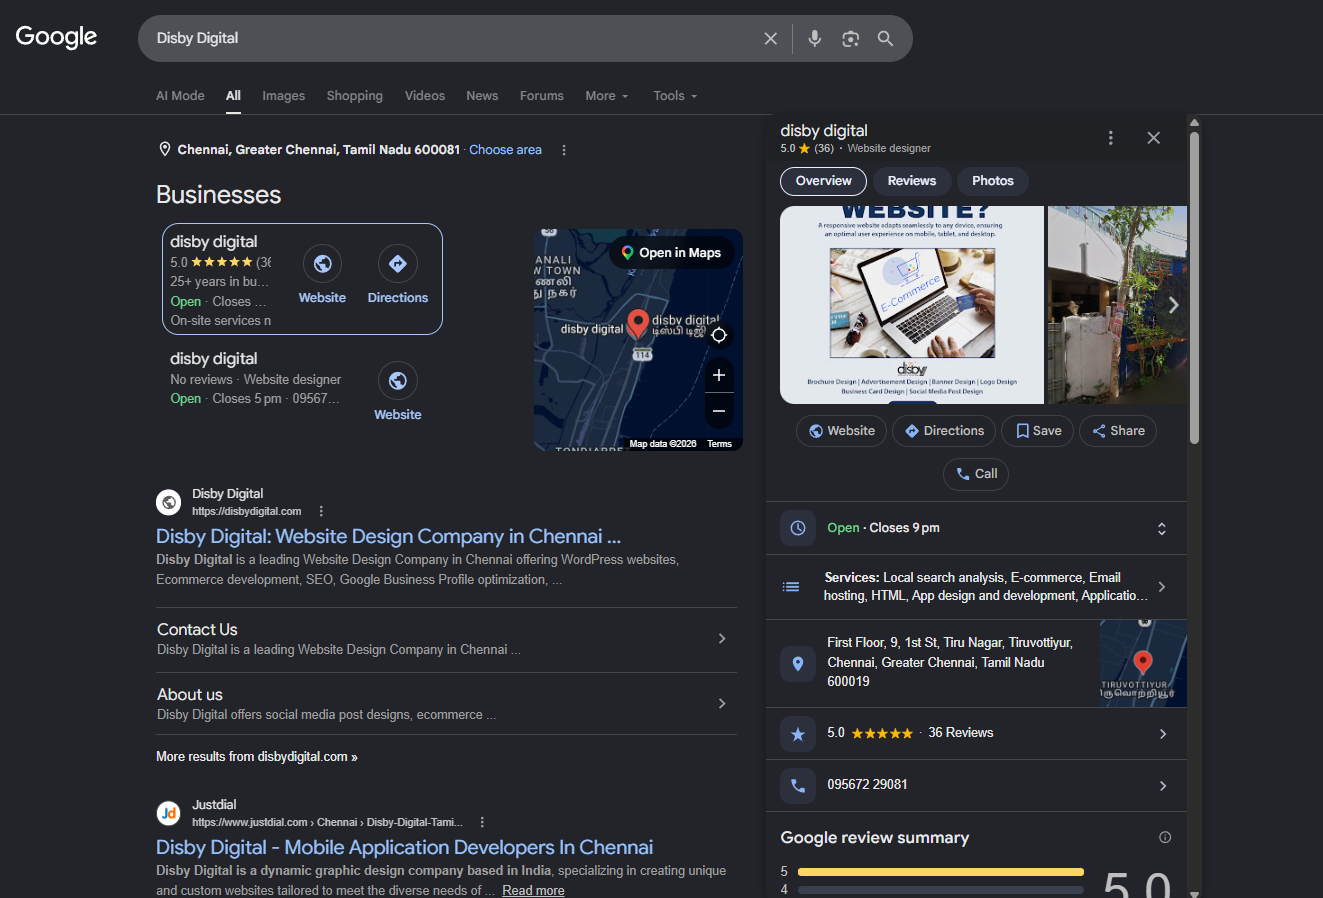The image size is (1323, 898).
Task: Switch to Videos tab
Action: pos(425,96)
